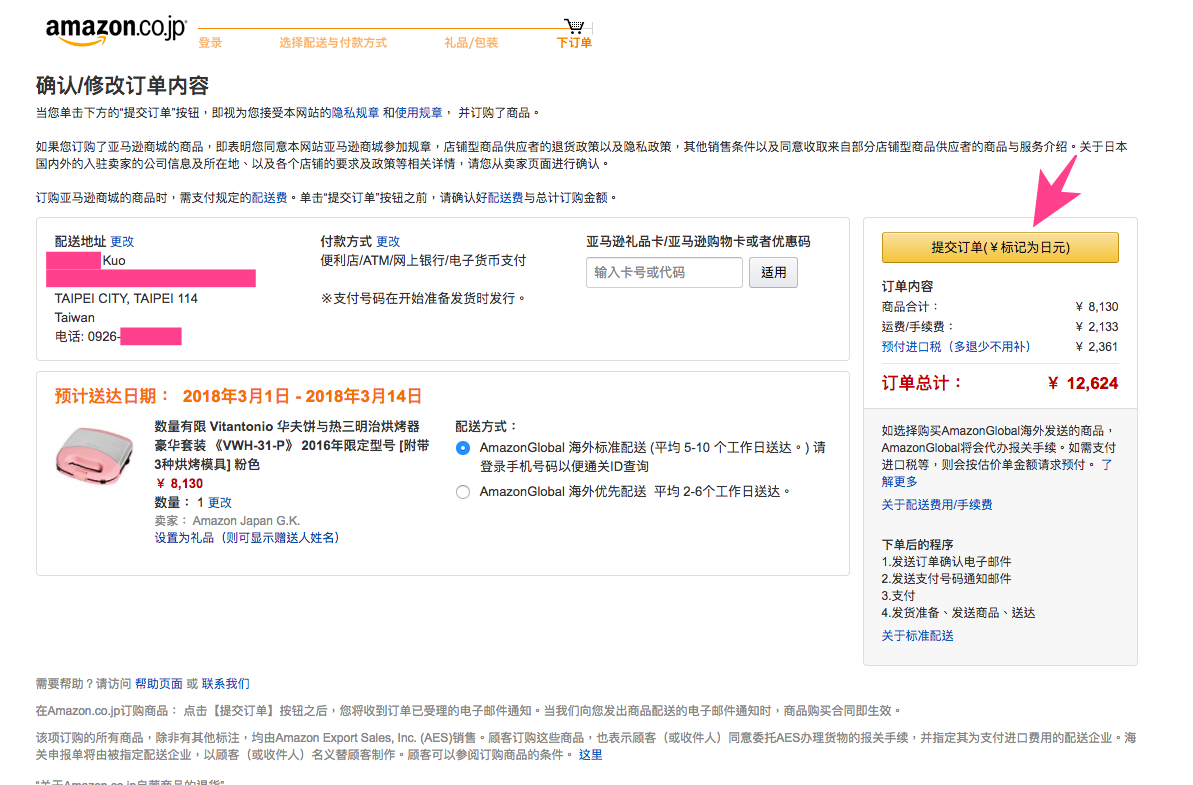The height and width of the screenshot is (785, 1193).
Task: Select AmazonGlobal 海外标准配送 radio option
Action: click(x=463, y=448)
